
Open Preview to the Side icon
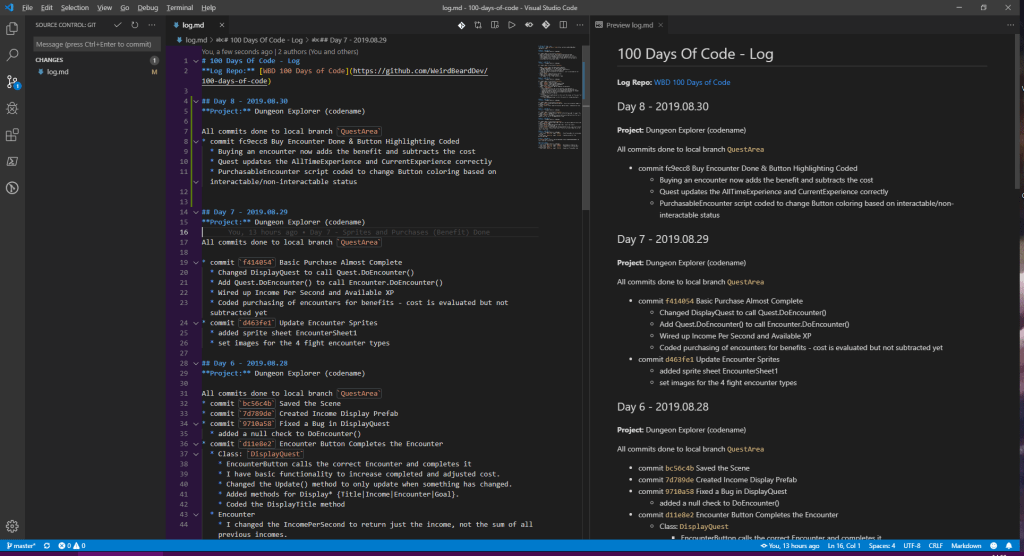(495, 25)
